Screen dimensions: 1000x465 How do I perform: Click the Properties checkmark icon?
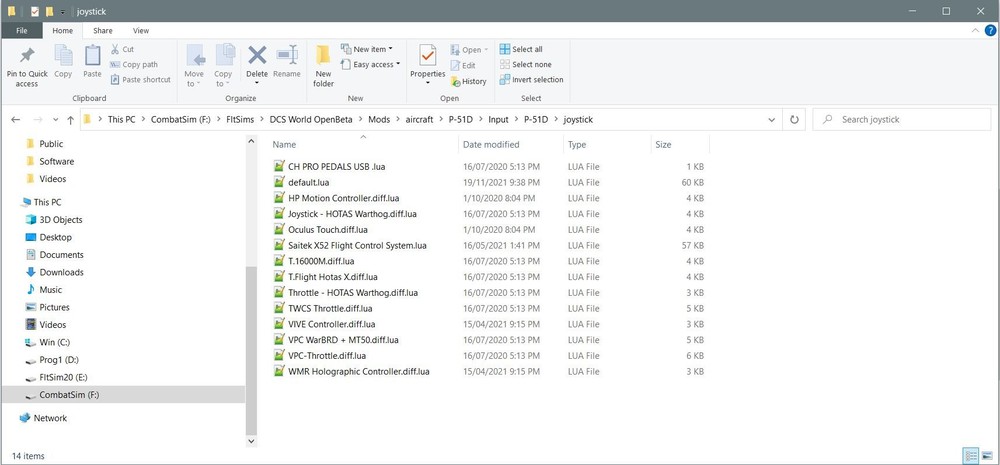pos(427,56)
